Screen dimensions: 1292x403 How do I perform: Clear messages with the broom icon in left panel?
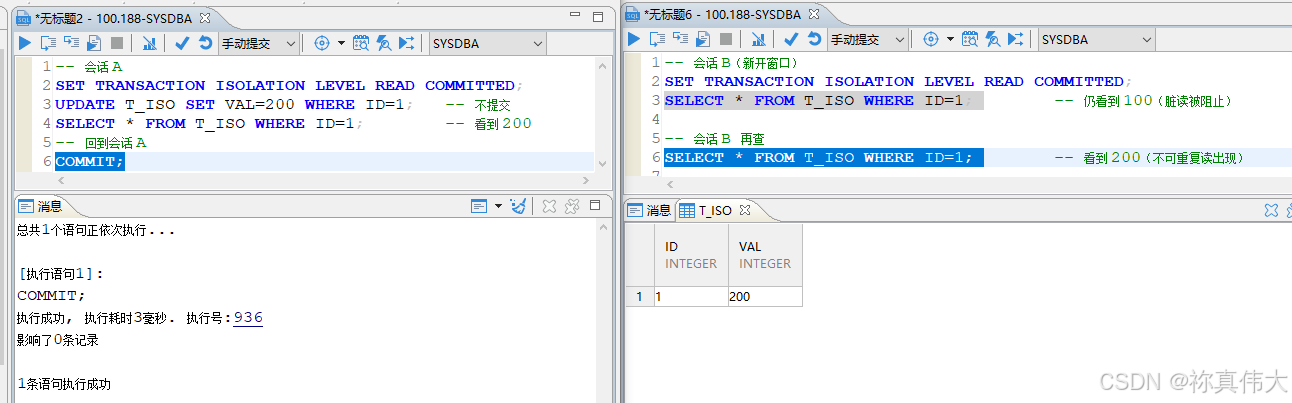point(518,206)
